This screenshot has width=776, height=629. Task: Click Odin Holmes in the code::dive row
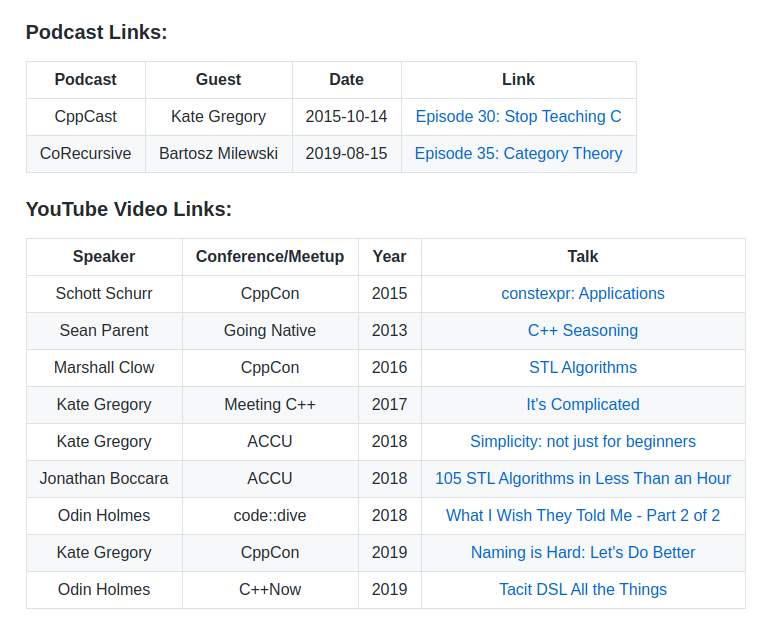tap(104, 516)
